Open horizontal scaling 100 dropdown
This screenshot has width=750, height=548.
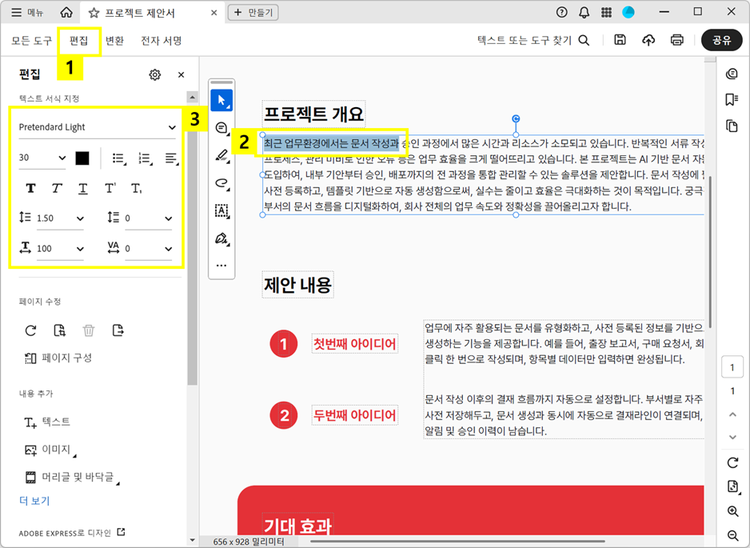(60, 249)
